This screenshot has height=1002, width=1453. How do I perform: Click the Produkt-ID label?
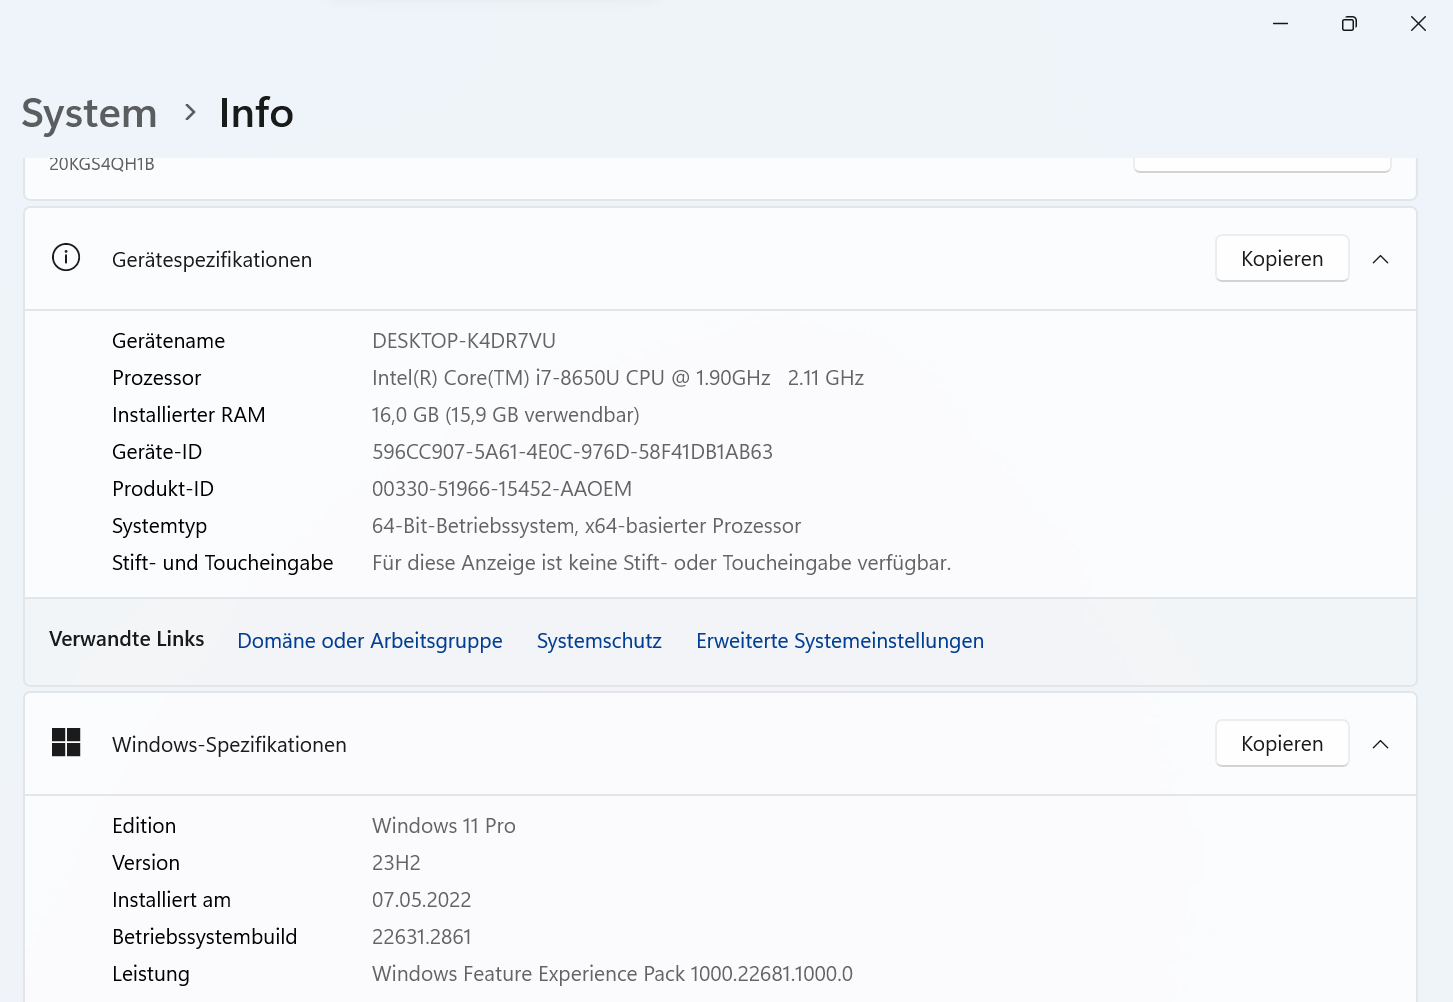click(163, 489)
